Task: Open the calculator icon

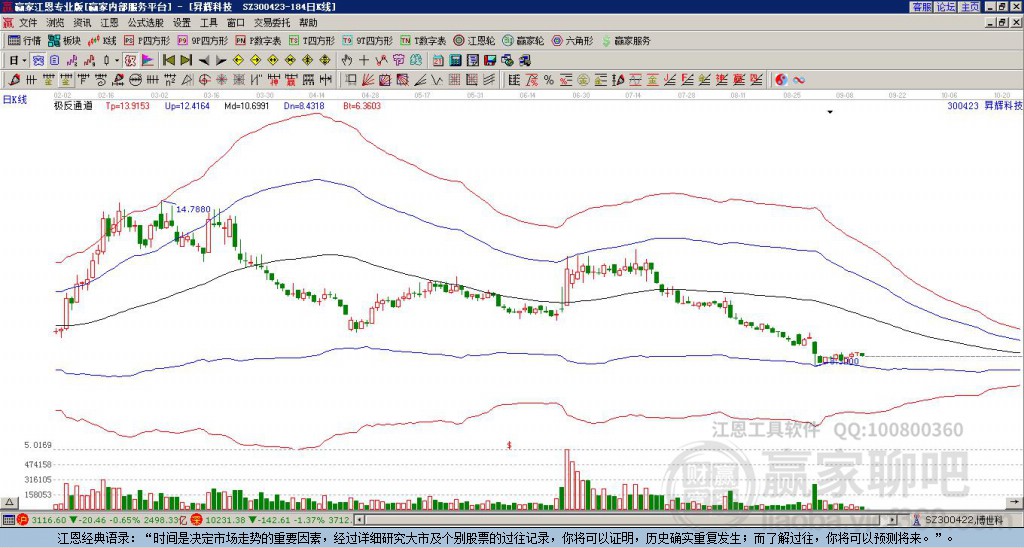Action: click(x=455, y=60)
